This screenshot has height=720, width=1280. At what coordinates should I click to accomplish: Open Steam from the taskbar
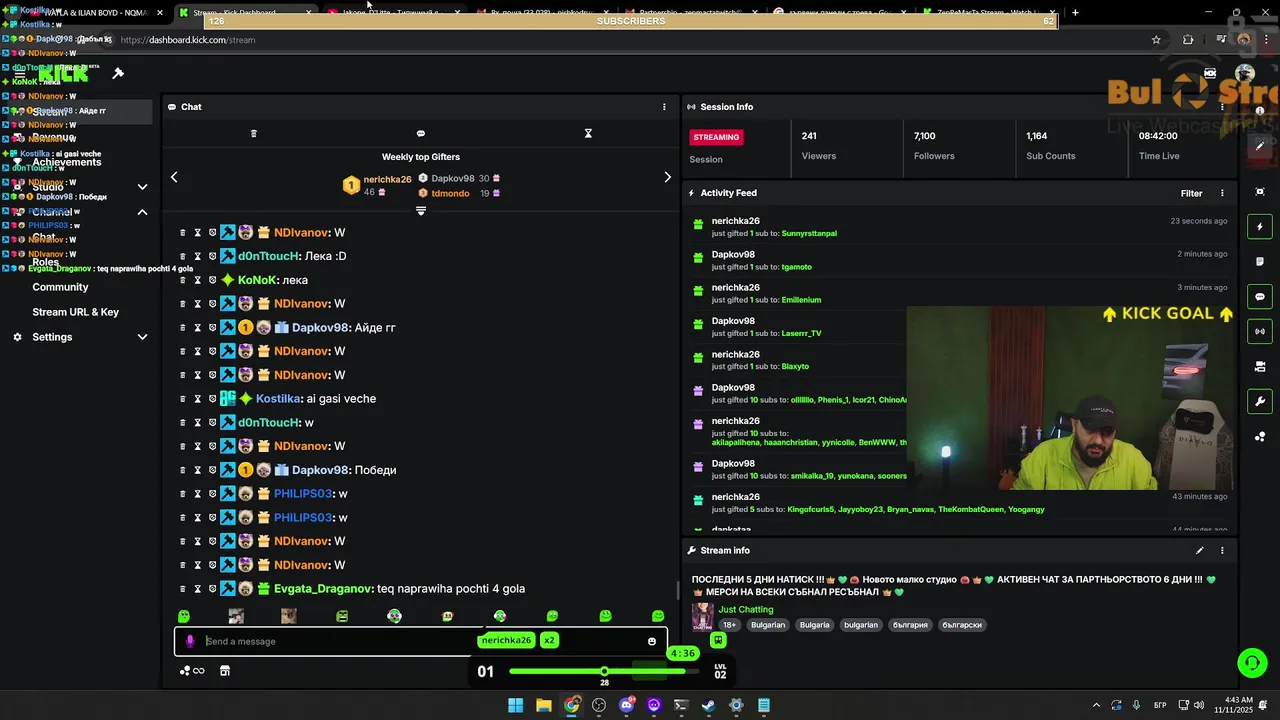pyautogui.click(x=708, y=705)
